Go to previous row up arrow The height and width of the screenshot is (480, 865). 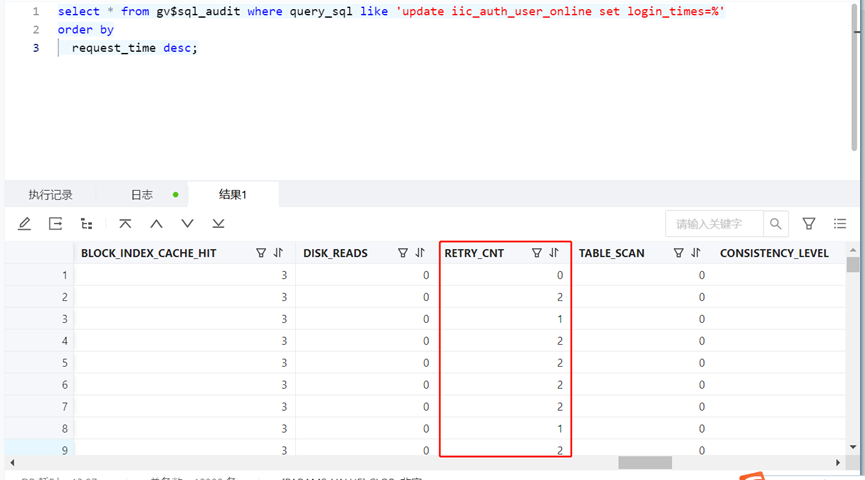157,223
